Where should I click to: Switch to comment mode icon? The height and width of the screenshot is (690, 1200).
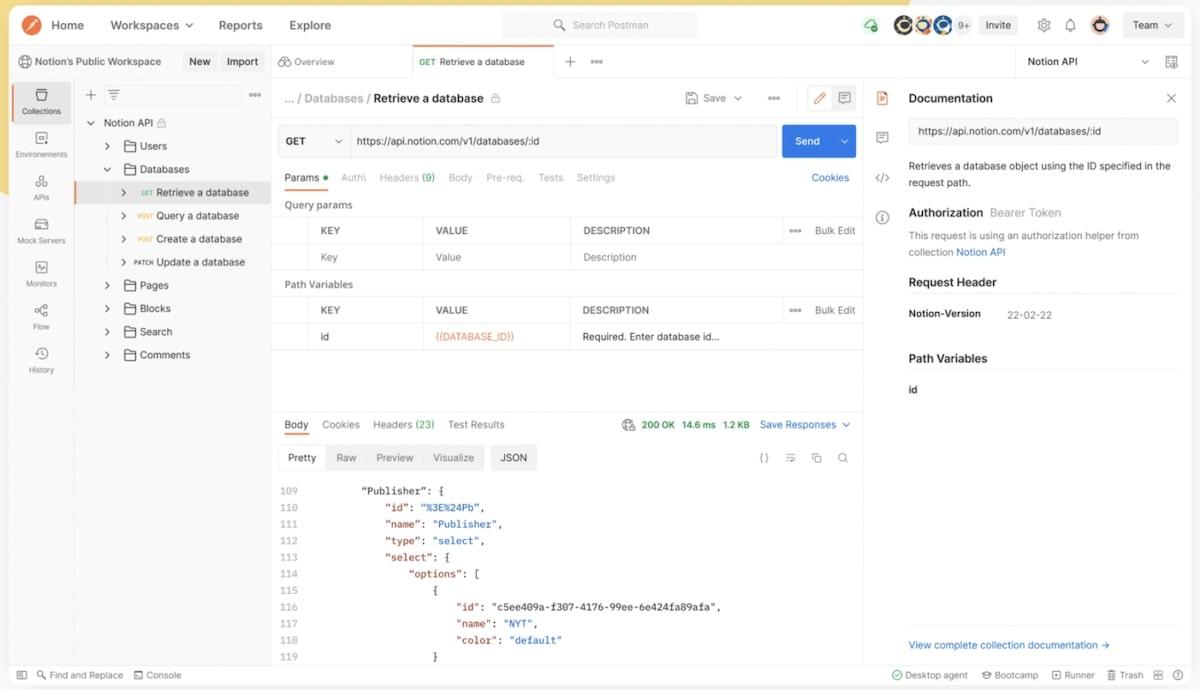[845, 98]
